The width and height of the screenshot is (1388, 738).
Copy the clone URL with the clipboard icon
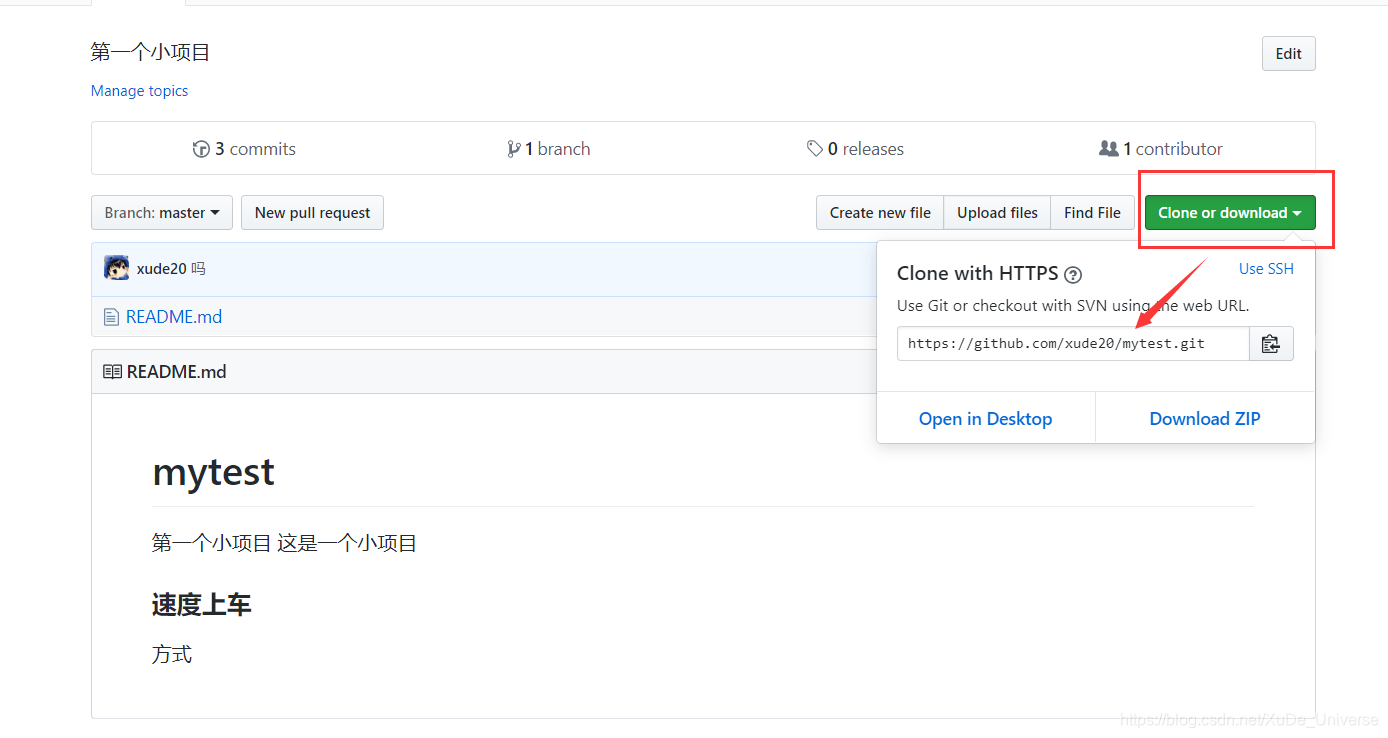click(1271, 343)
